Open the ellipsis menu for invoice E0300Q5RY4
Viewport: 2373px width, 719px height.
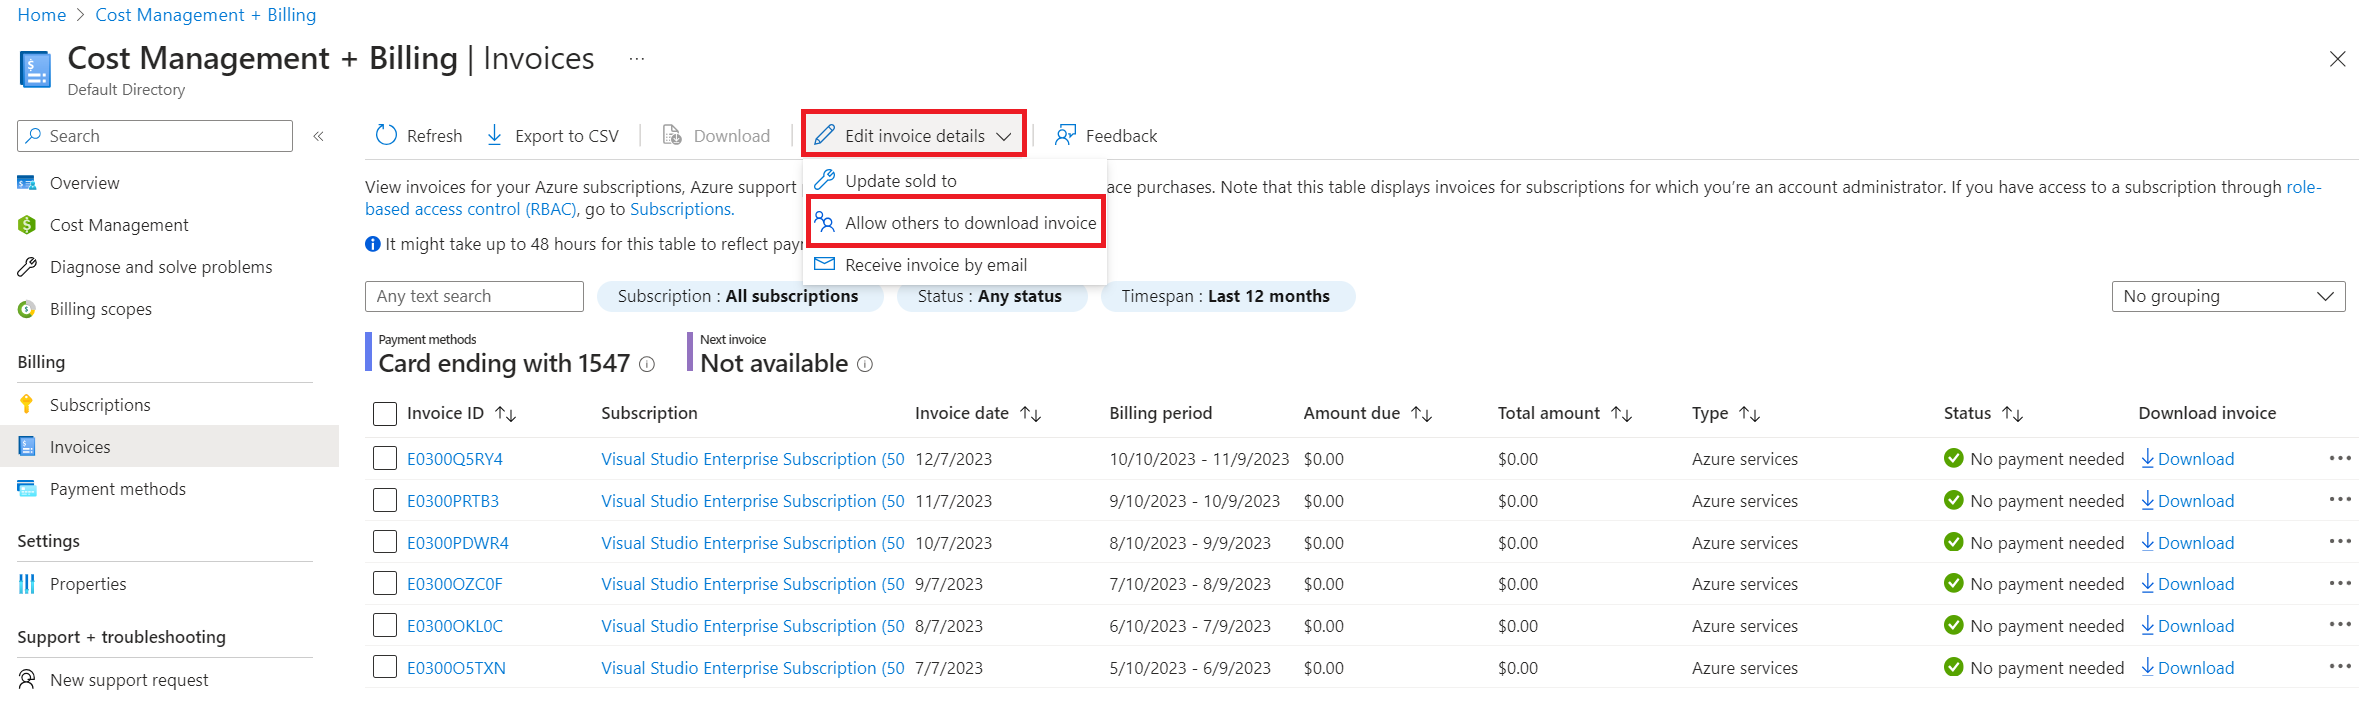[2339, 459]
